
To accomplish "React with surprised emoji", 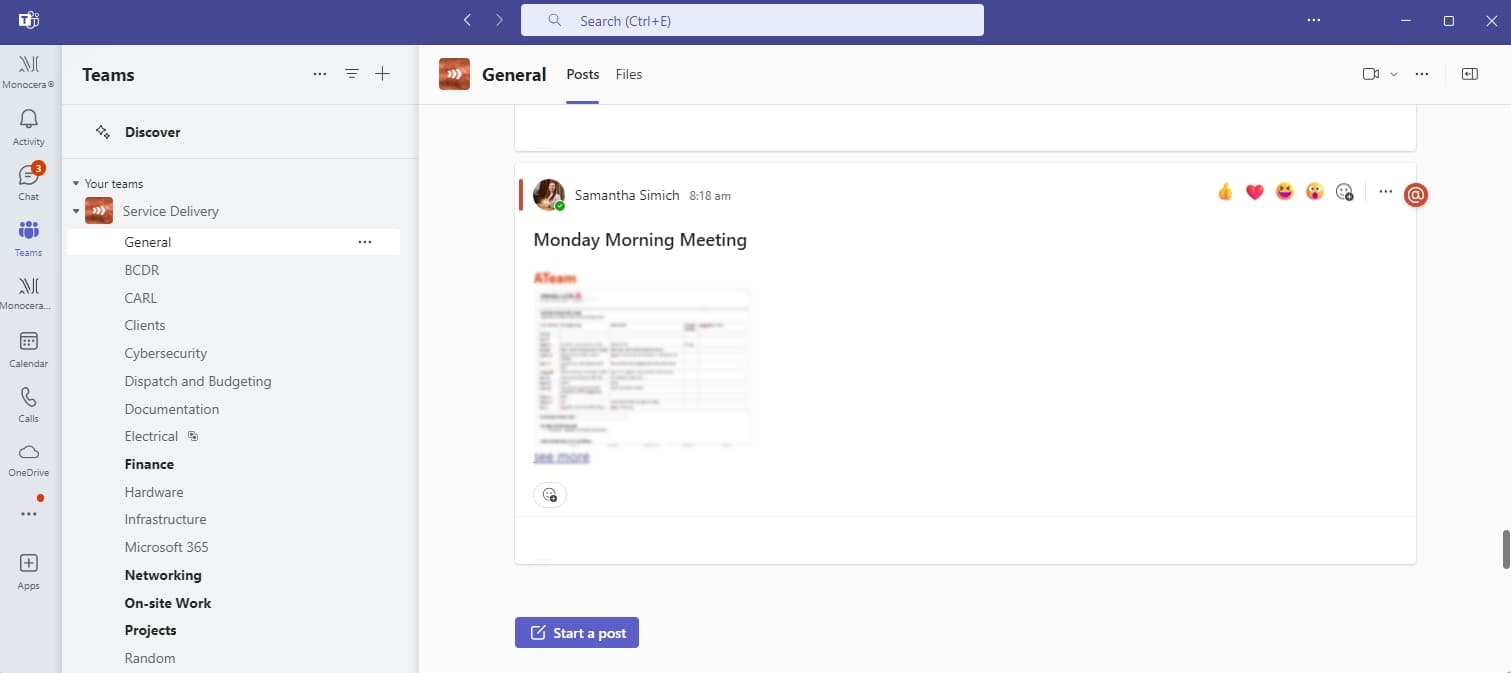I will (1315, 191).
